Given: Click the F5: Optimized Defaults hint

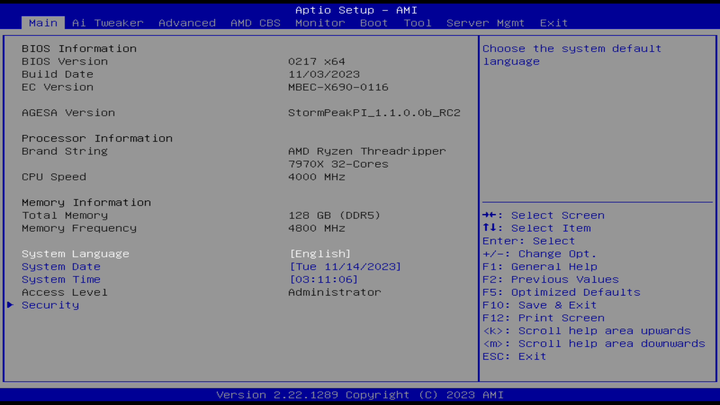Looking at the screenshot, I should click(561, 292).
